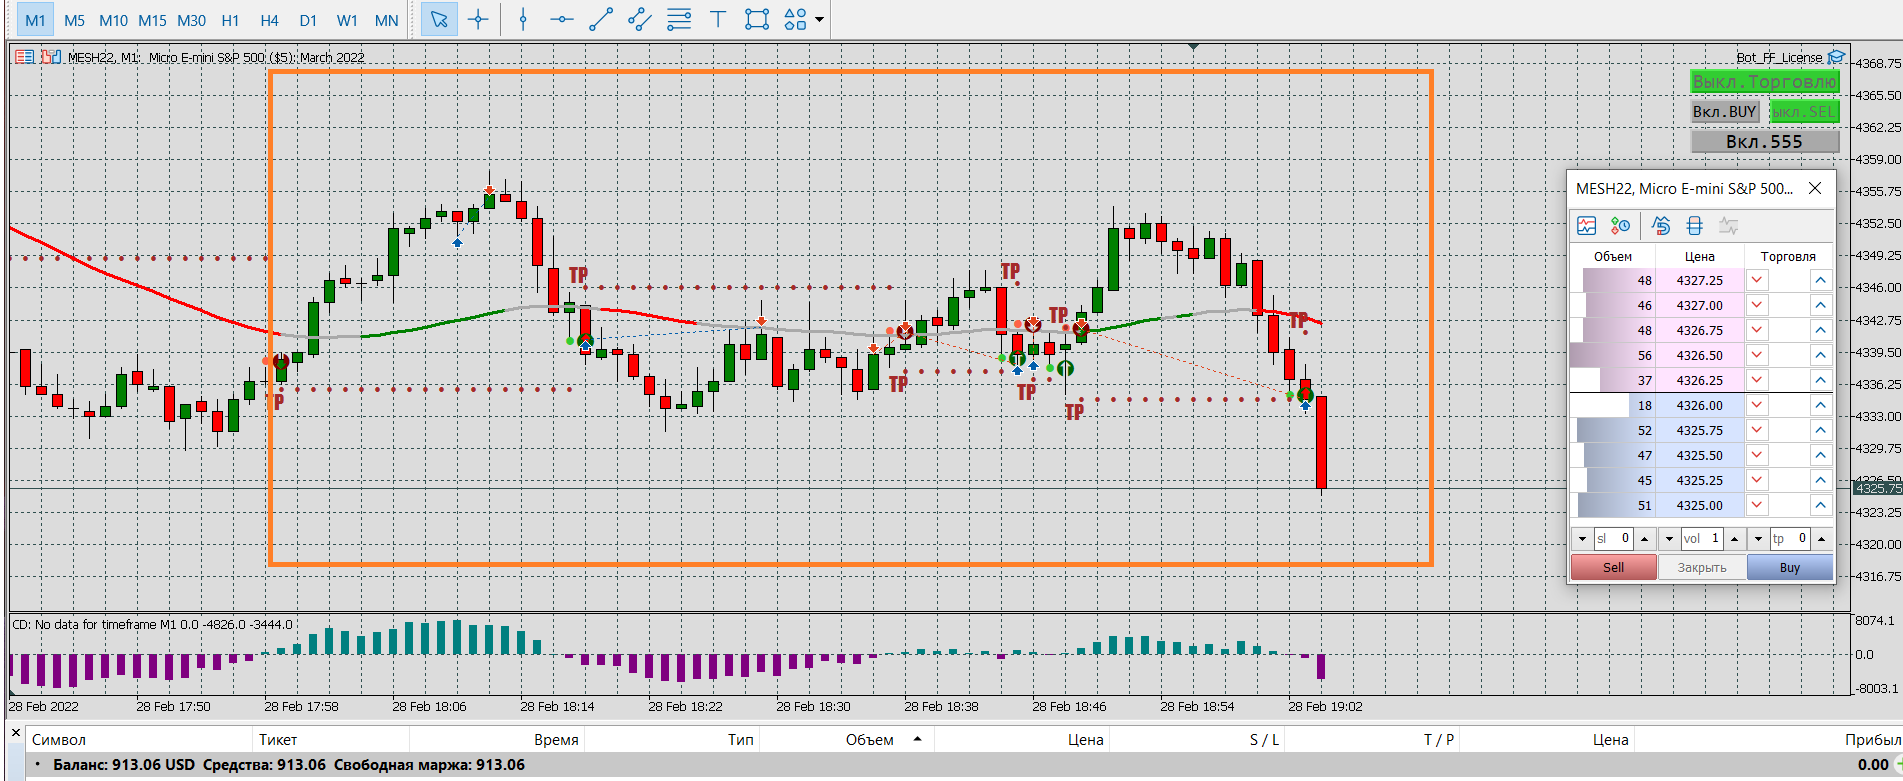
Task: Click buy arrow at price 4326.75
Action: pyautogui.click(x=1820, y=331)
